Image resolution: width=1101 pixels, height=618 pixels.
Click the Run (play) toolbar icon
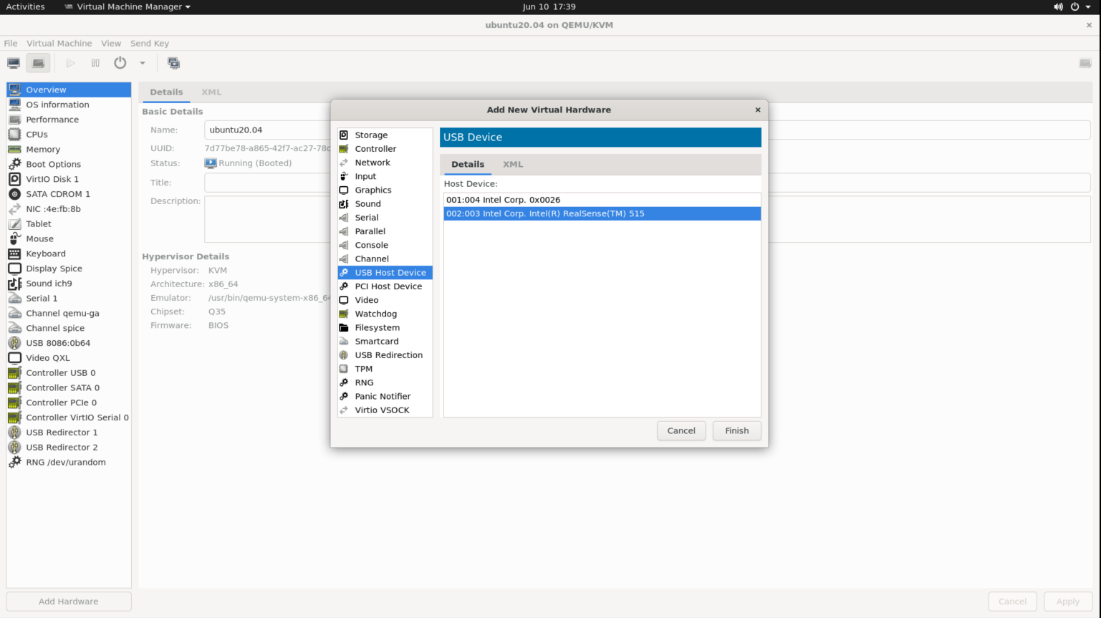tap(70, 63)
